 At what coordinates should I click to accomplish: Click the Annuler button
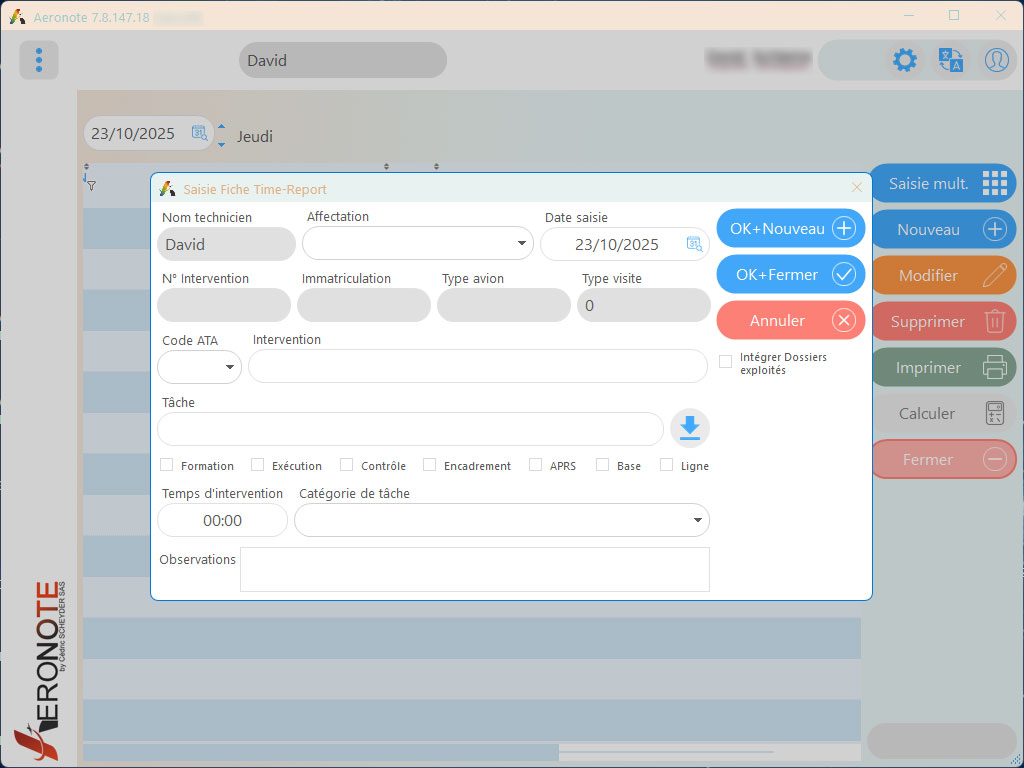[x=791, y=321]
